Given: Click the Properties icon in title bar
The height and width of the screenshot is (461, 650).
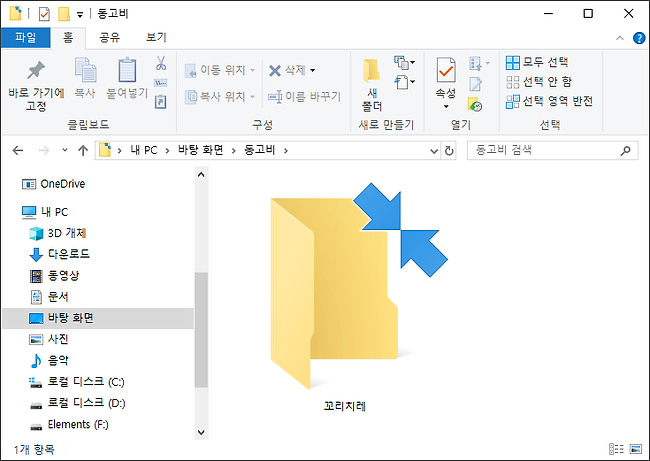Looking at the screenshot, I should pyautogui.click(x=44, y=14).
